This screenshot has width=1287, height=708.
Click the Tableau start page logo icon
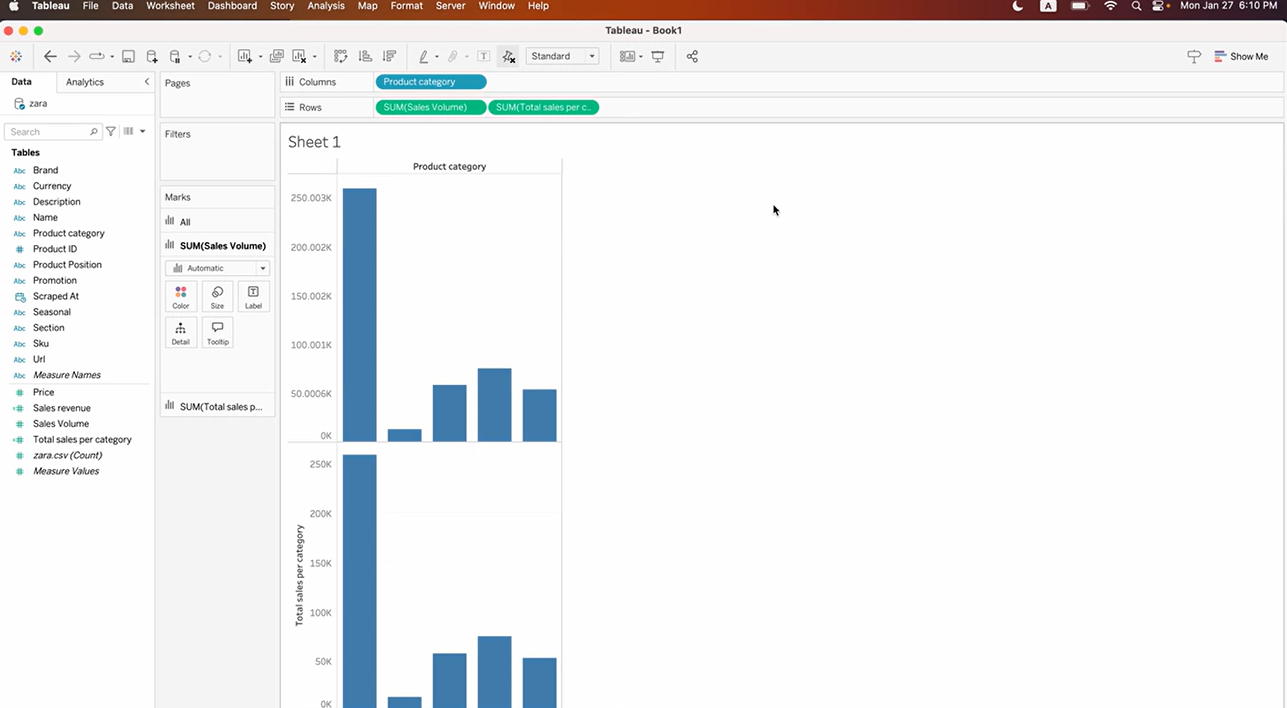(x=16, y=57)
